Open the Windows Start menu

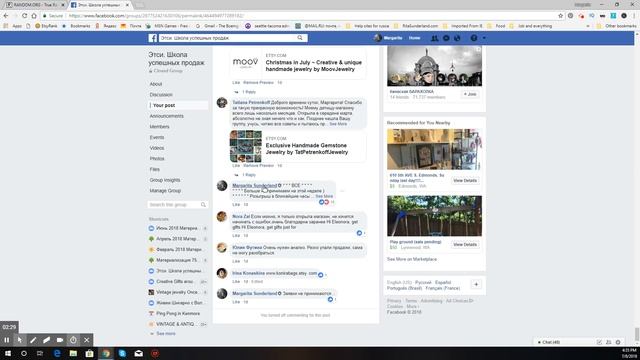(8, 353)
